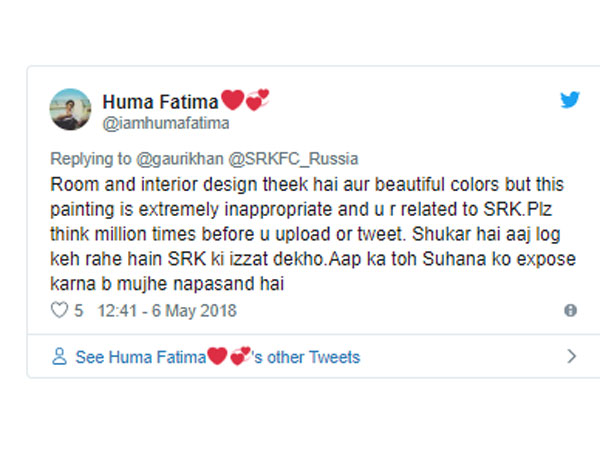The width and height of the screenshot is (600, 450).
Task: Open Huma Fatima's profile picture
Action: pyautogui.click(x=69, y=109)
